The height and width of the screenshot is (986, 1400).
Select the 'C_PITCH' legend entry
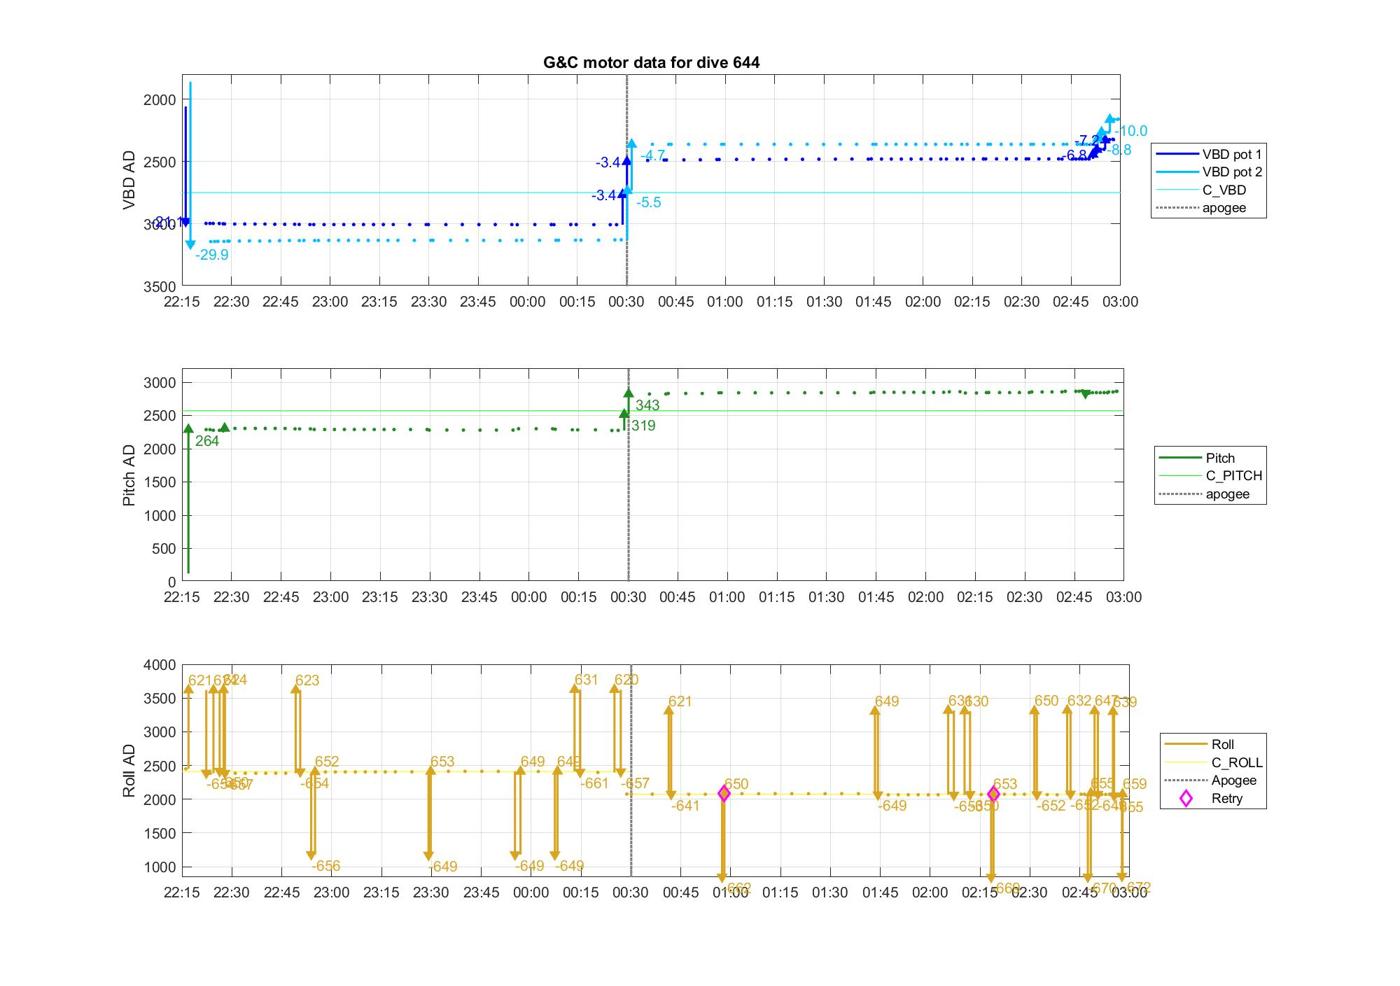tap(1234, 476)
